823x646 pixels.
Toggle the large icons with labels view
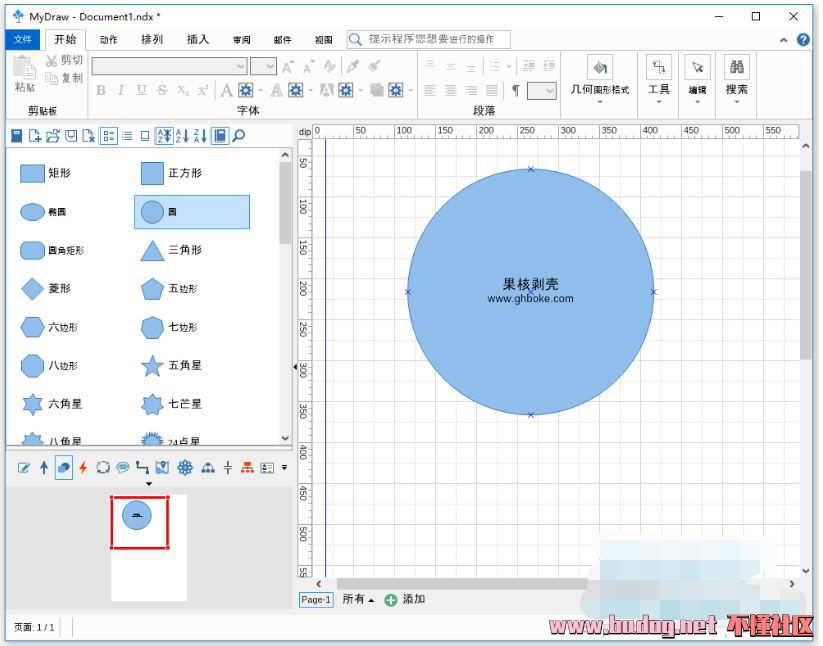tap(109, 136)
